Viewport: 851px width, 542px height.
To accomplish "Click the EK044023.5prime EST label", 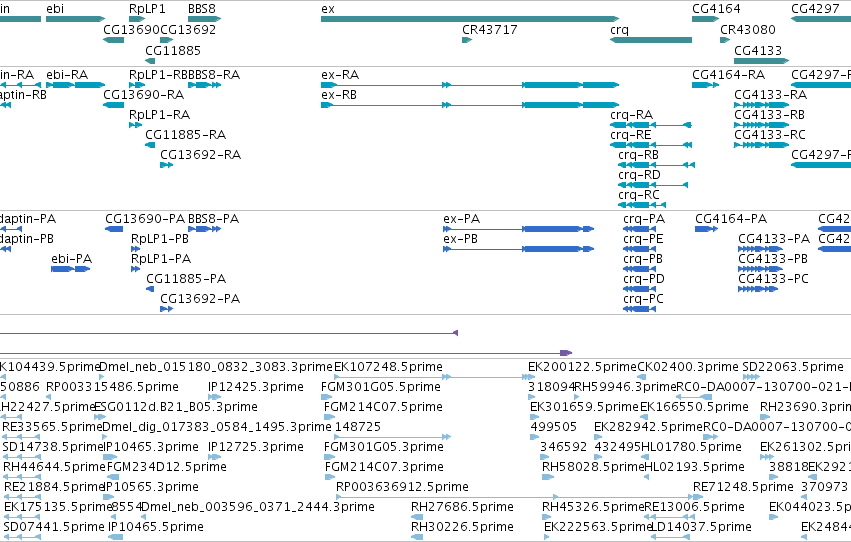I will (810, 507).
